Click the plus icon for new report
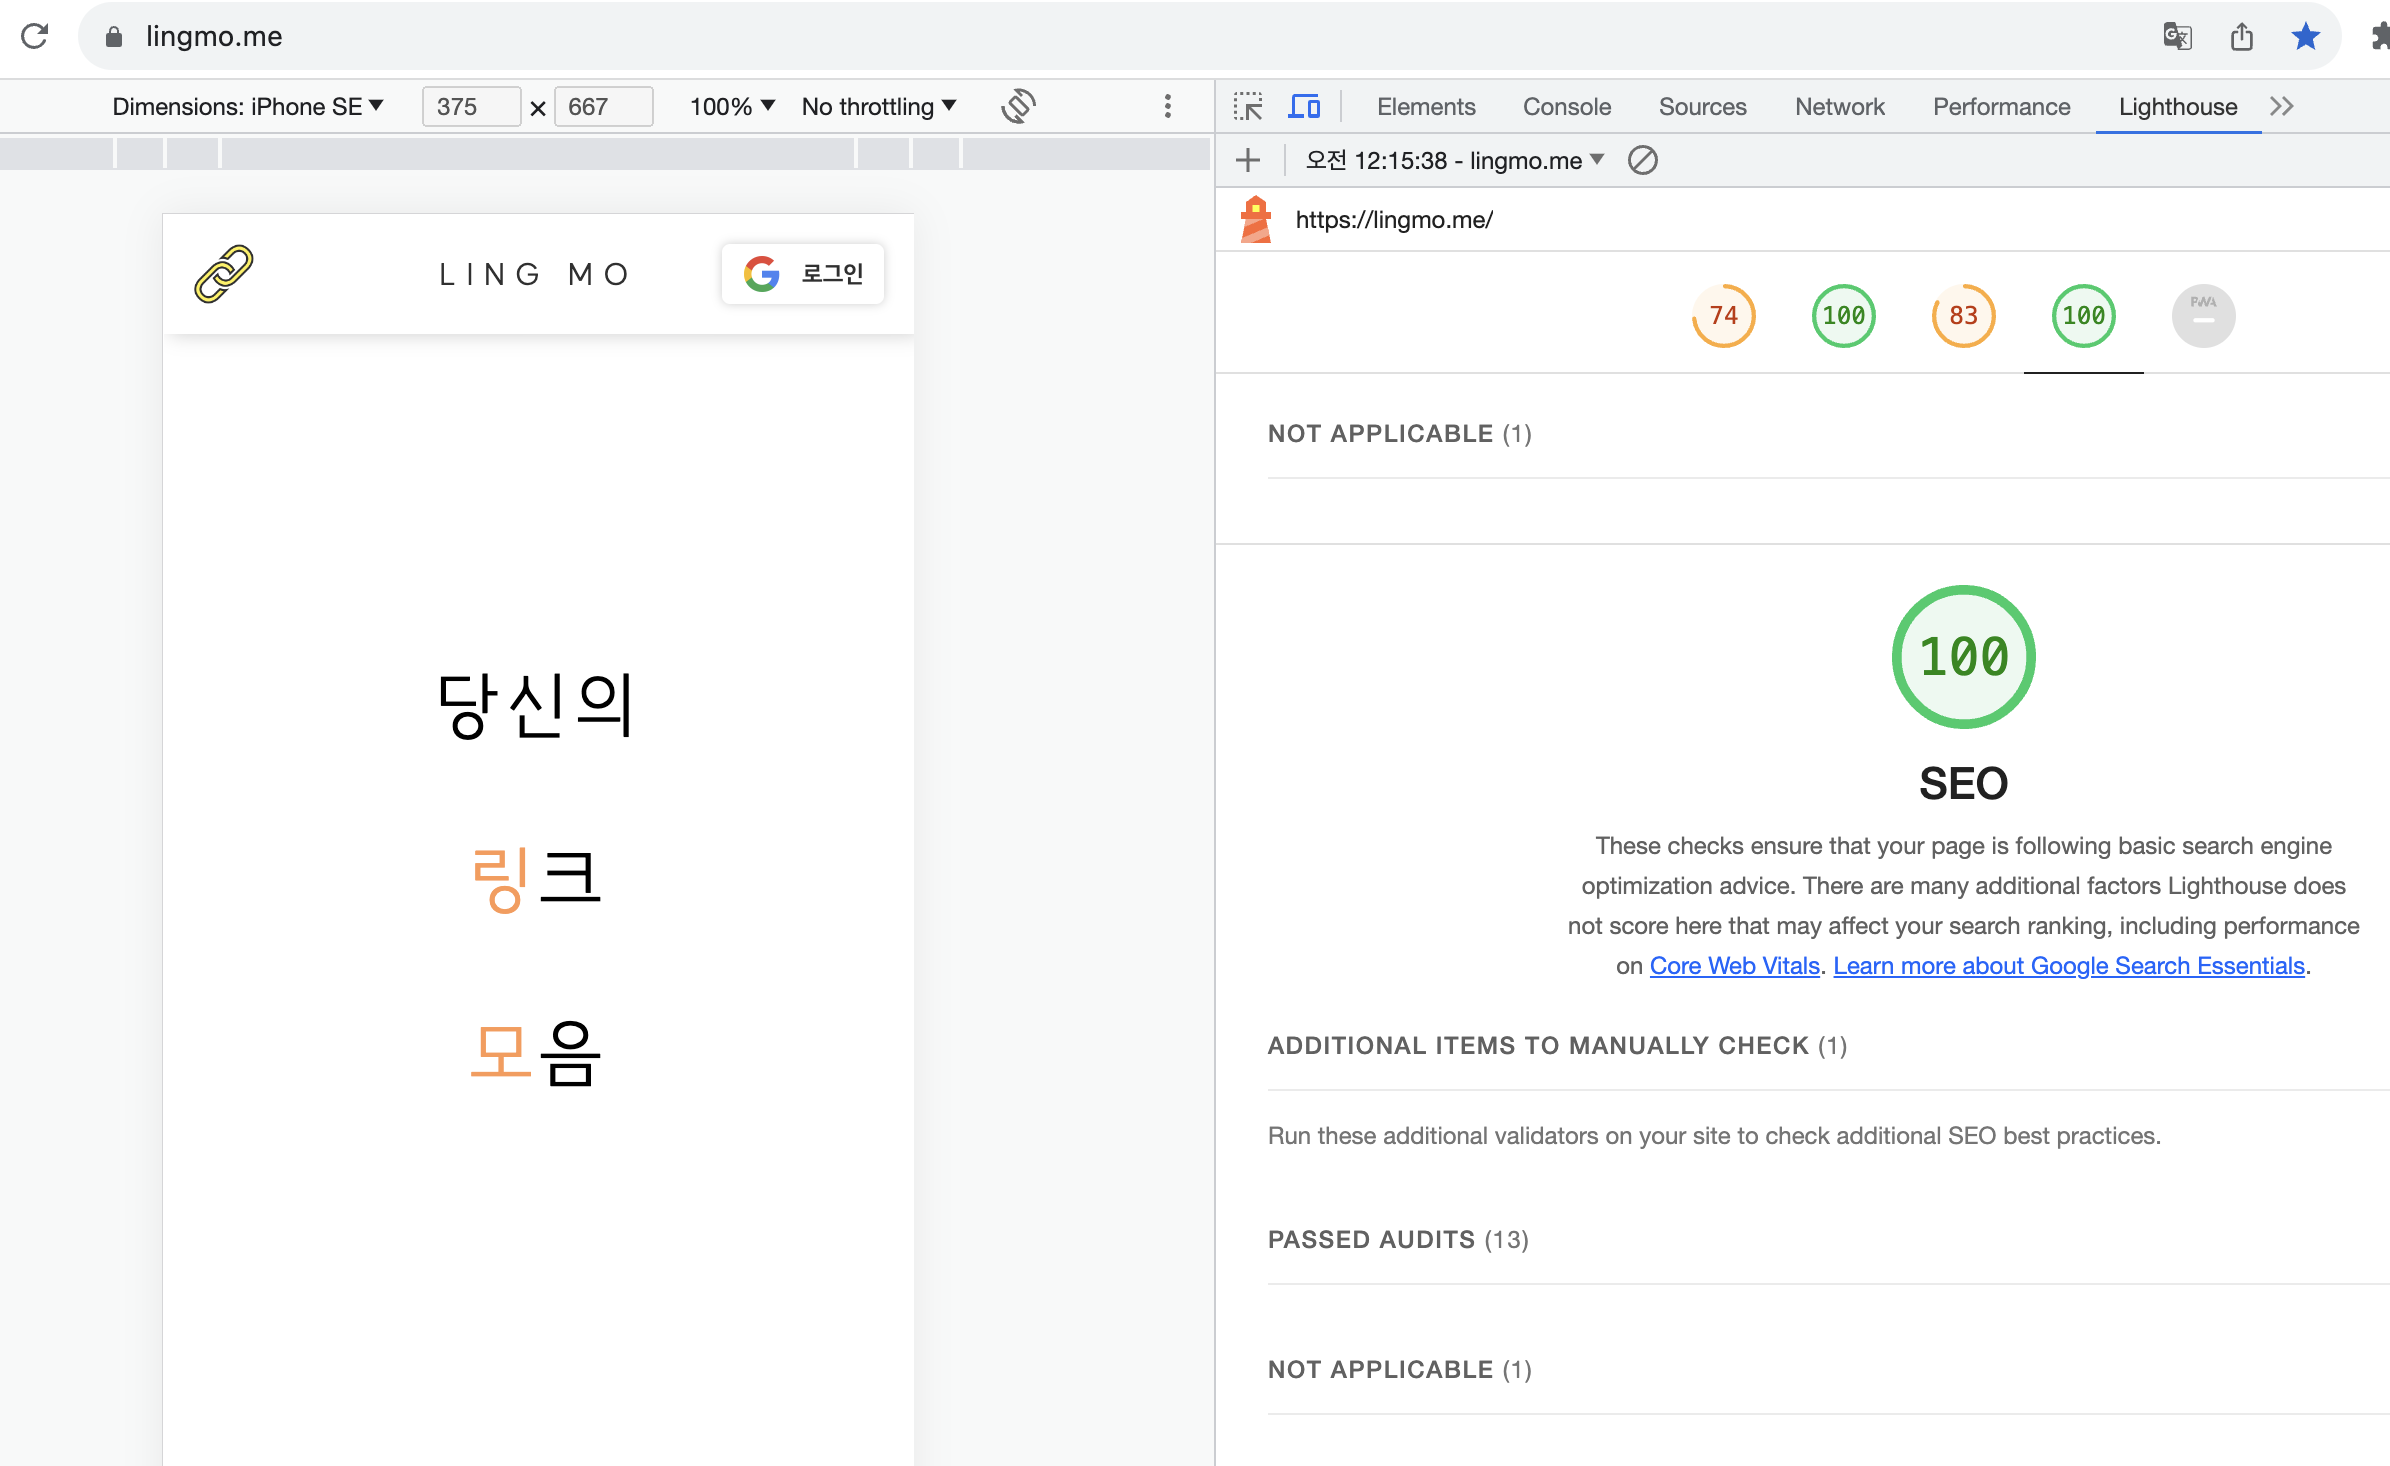Screen dimensions: 2390x1466 pos(1247,160)
